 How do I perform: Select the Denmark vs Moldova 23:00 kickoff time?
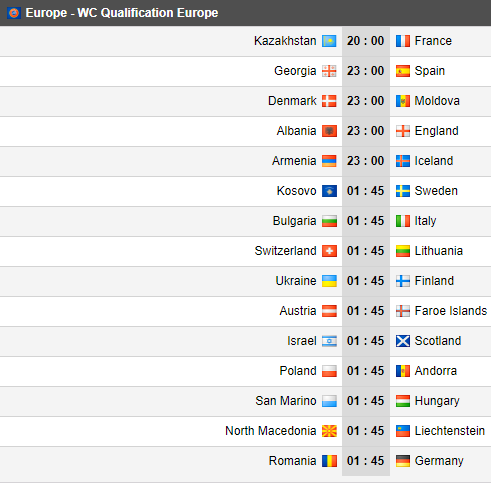click(366, 101)
